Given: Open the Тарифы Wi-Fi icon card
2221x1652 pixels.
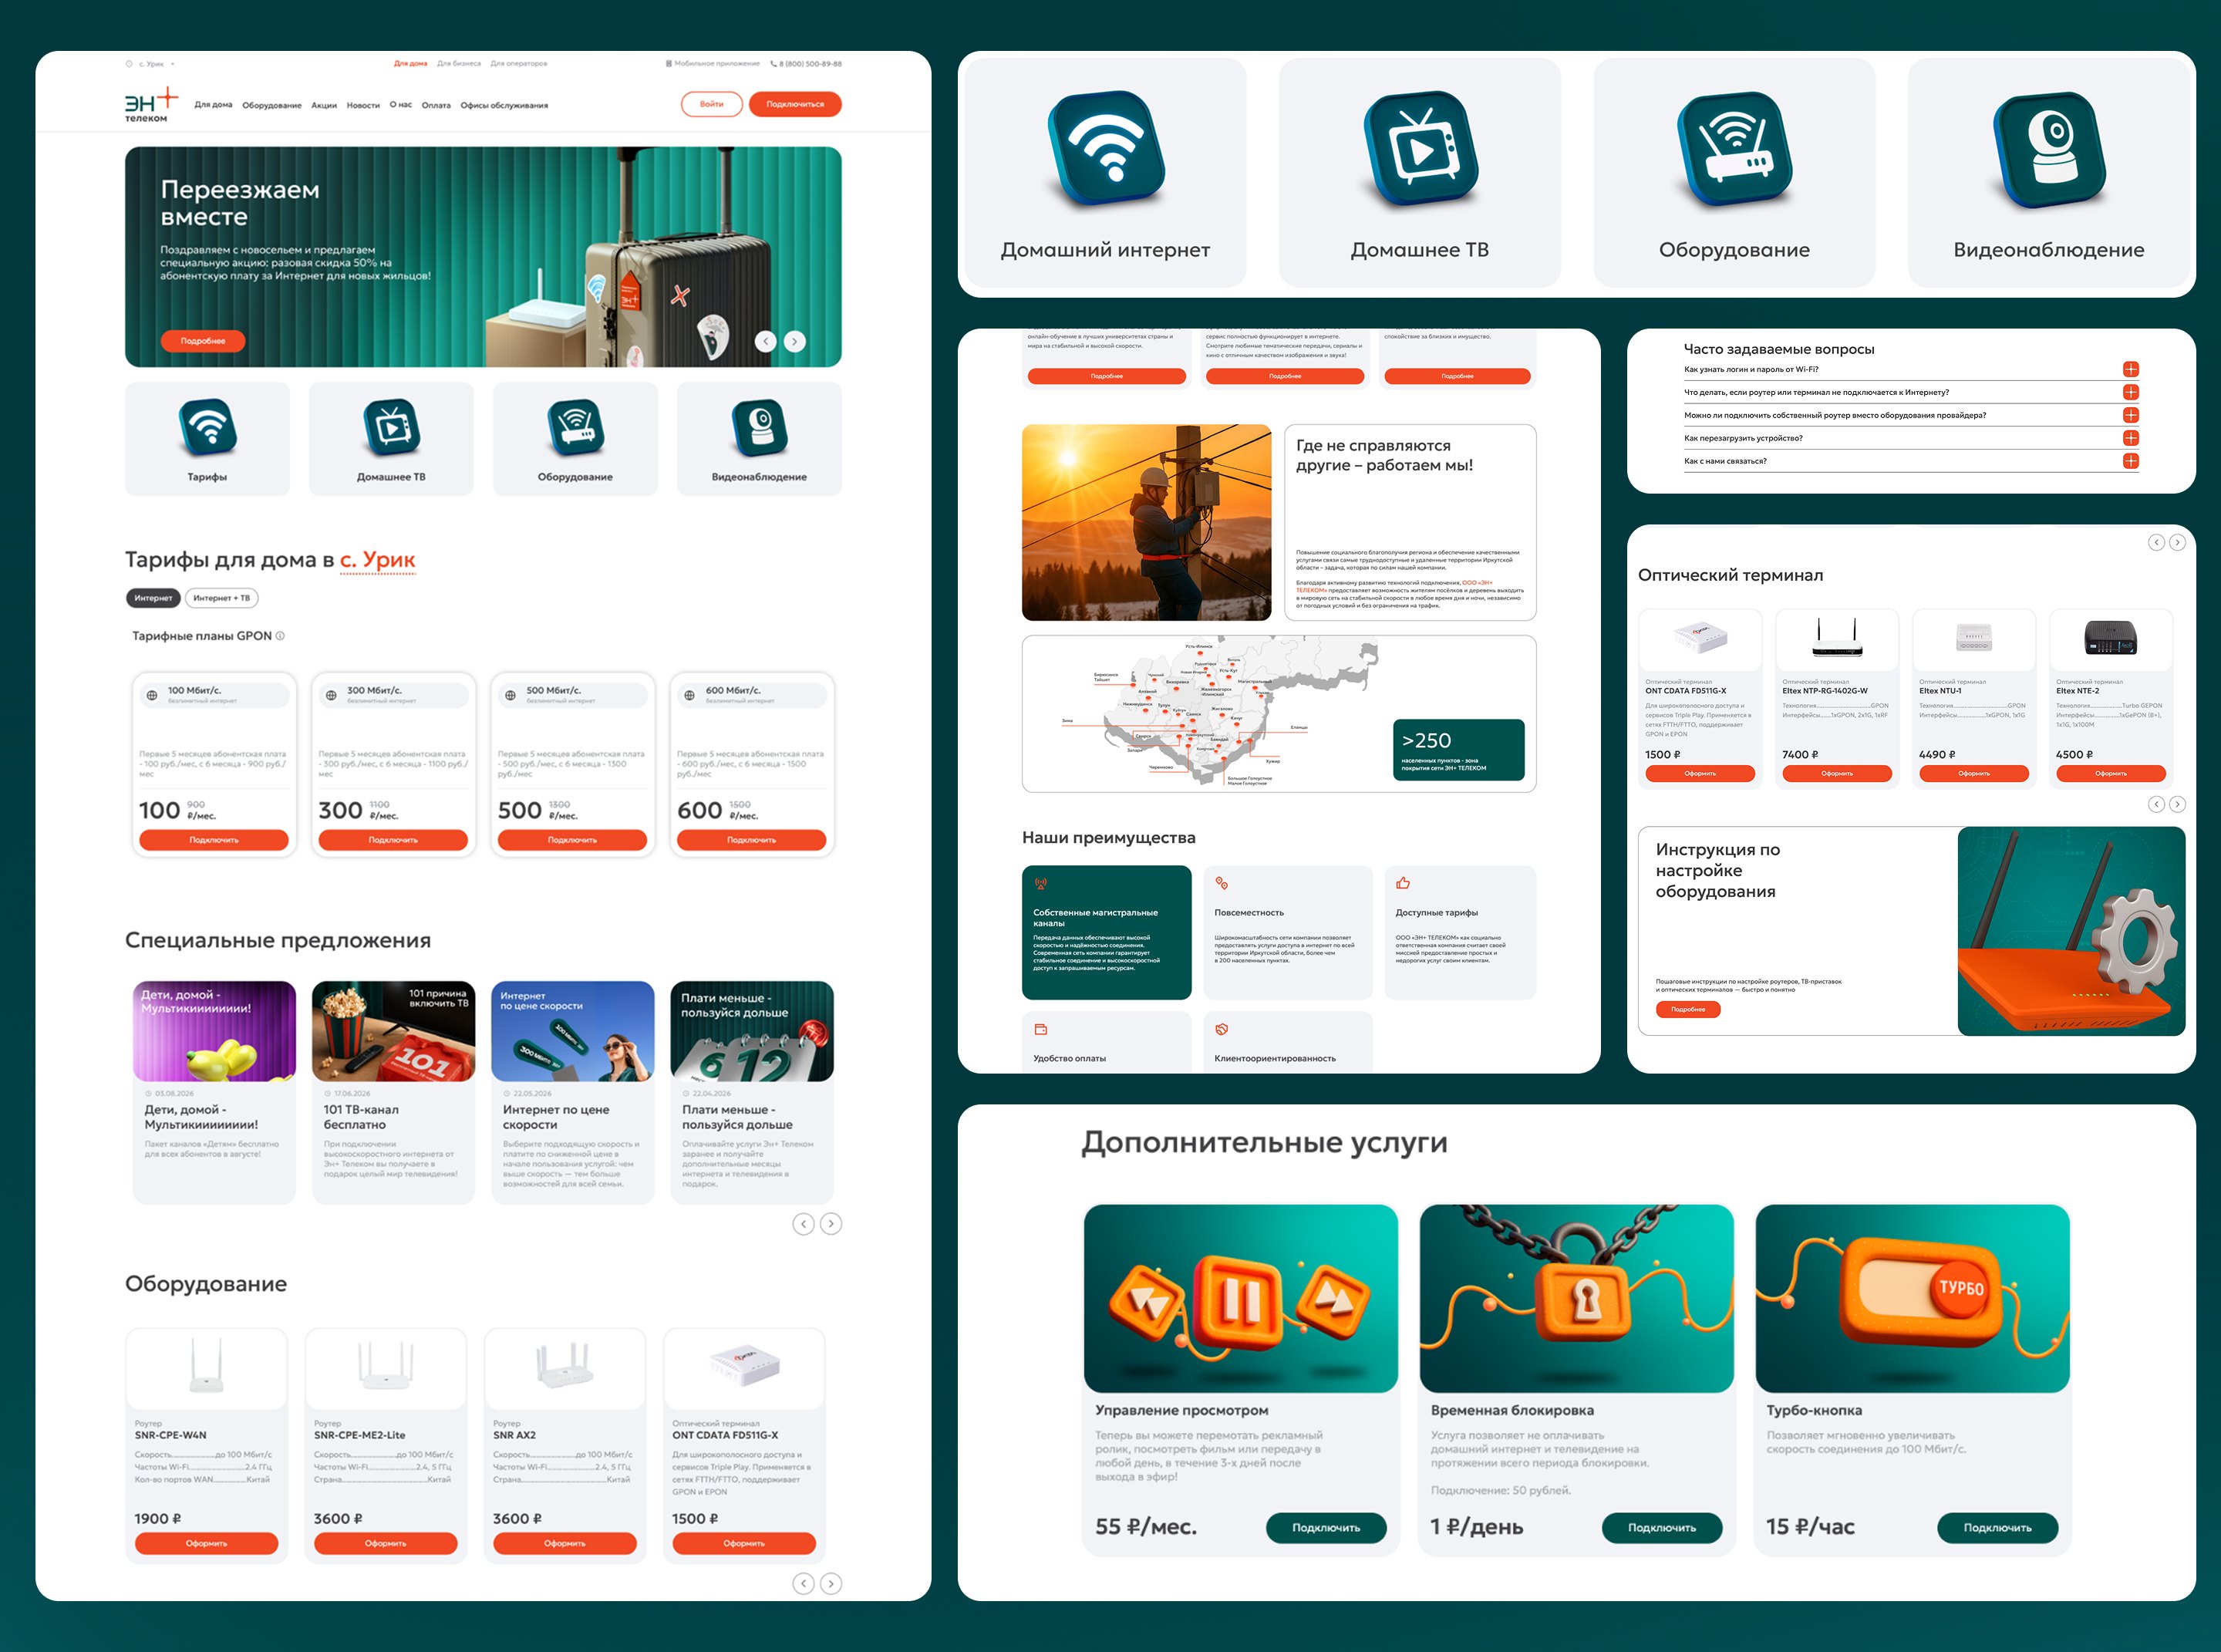Looking at the screenshot, I should (x=207, y=439).
